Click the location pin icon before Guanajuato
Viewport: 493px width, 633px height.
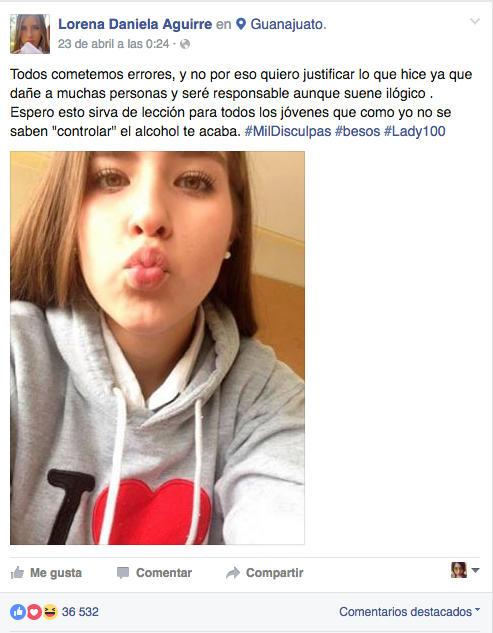click(x=241, y=24)
